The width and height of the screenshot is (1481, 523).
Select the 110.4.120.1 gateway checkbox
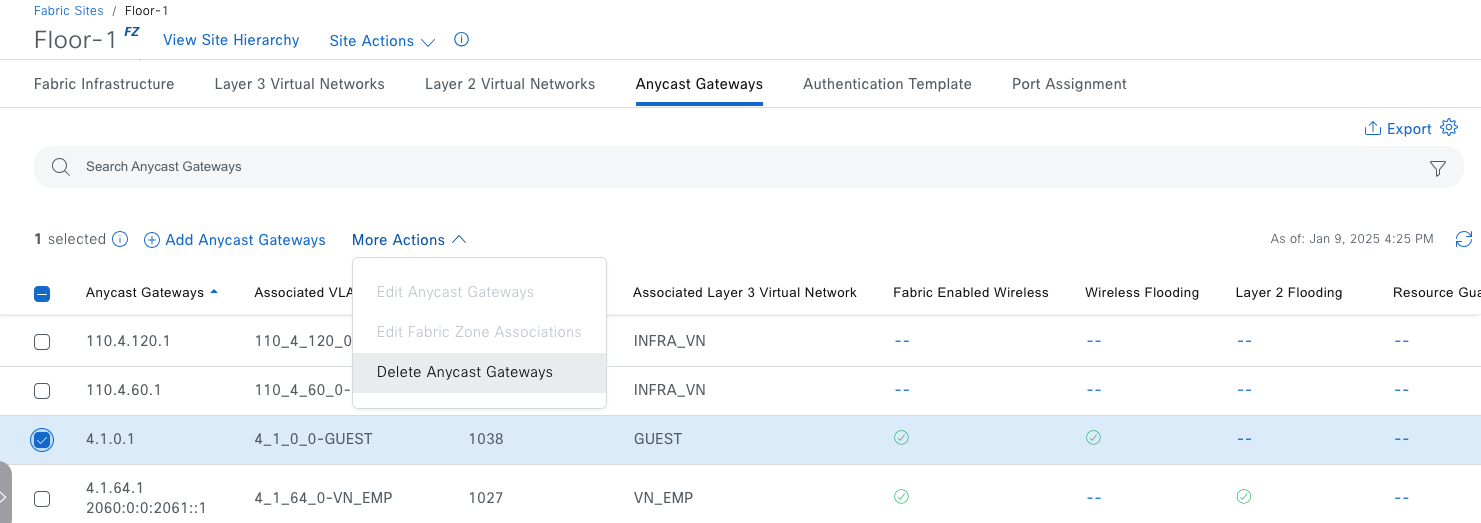42,342
